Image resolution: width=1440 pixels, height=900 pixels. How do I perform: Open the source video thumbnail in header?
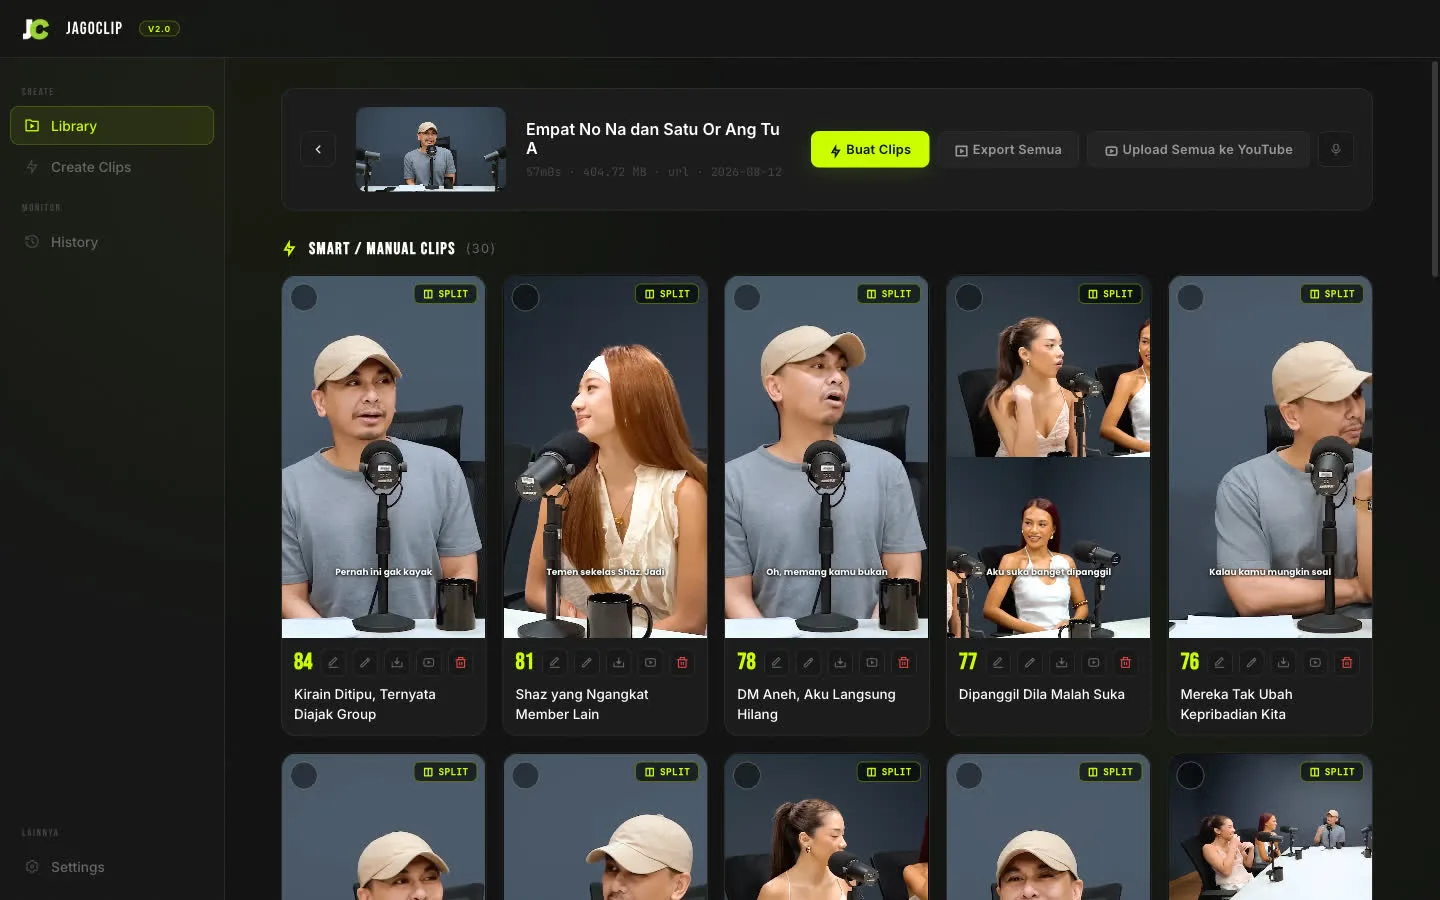[431, 149]
